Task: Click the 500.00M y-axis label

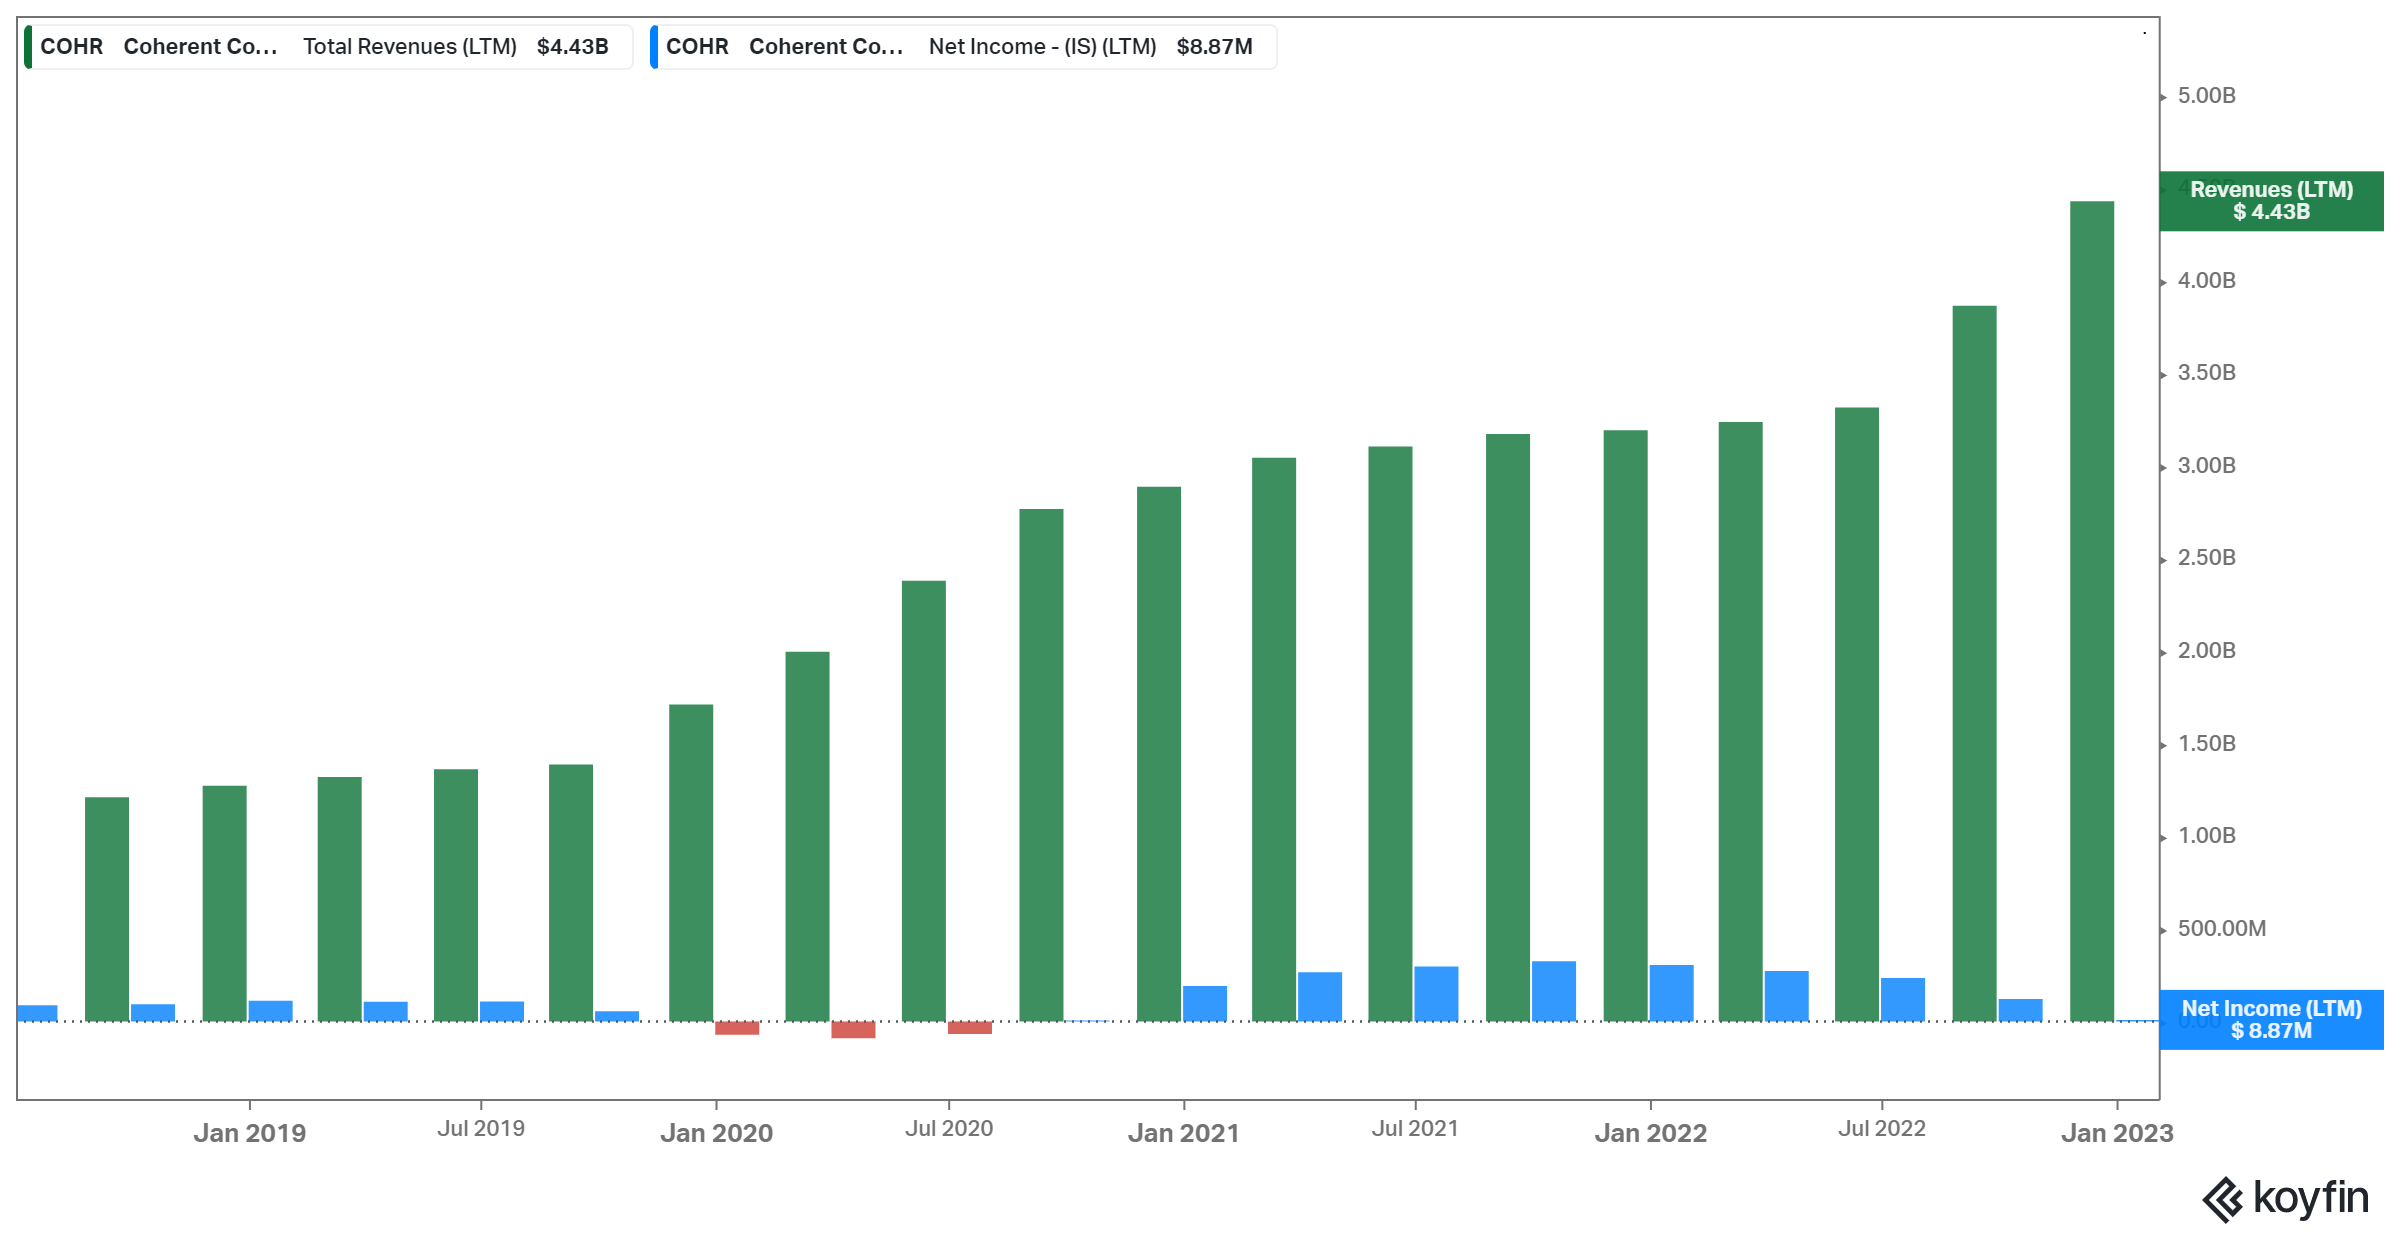Action: coord(2221,928)
